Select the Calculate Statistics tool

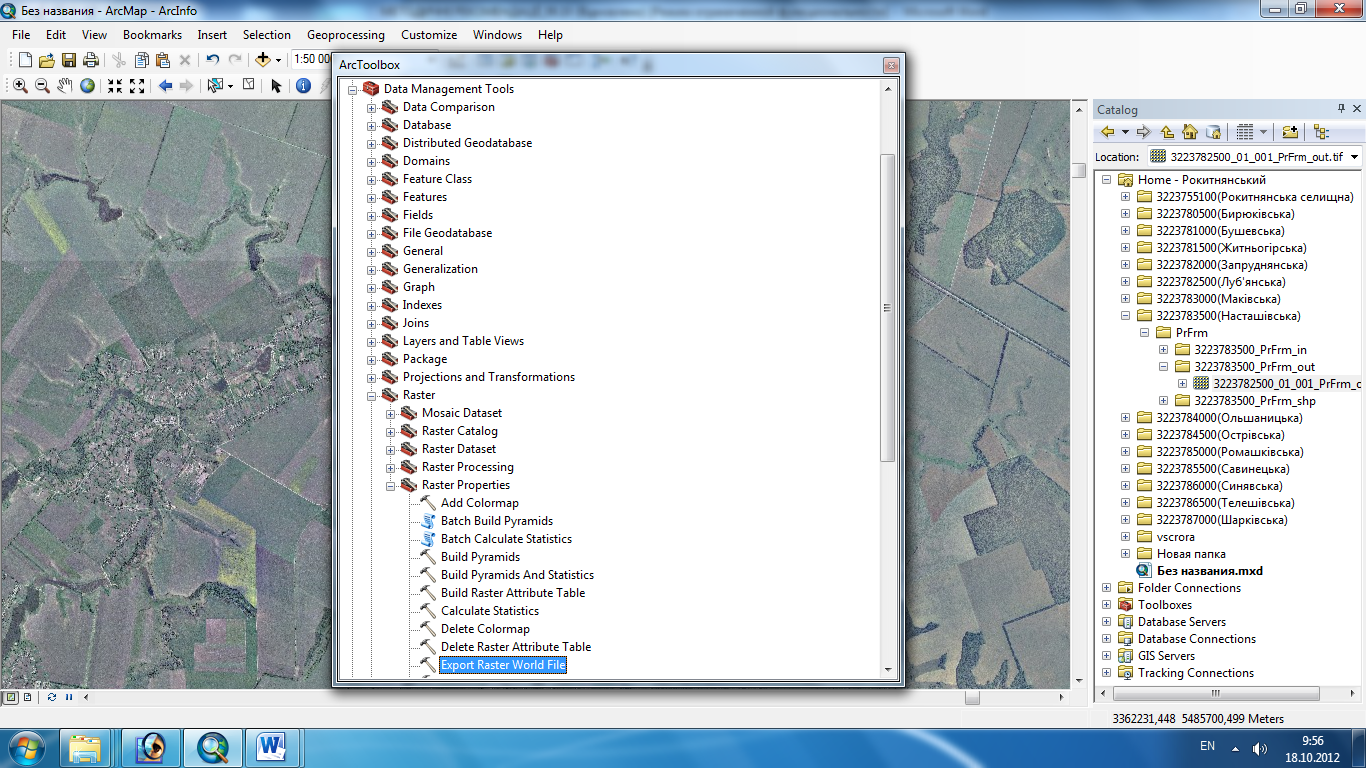(490, 611)
